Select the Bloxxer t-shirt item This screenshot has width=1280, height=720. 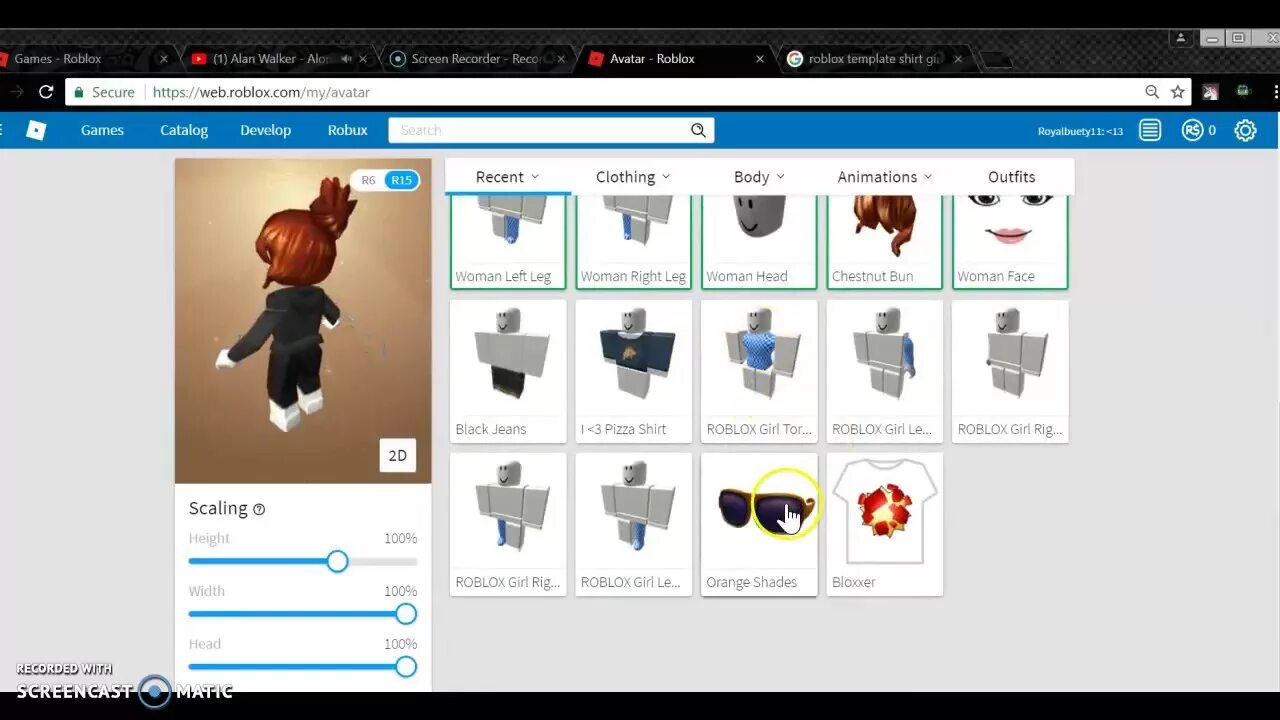(x=885, y=524)
